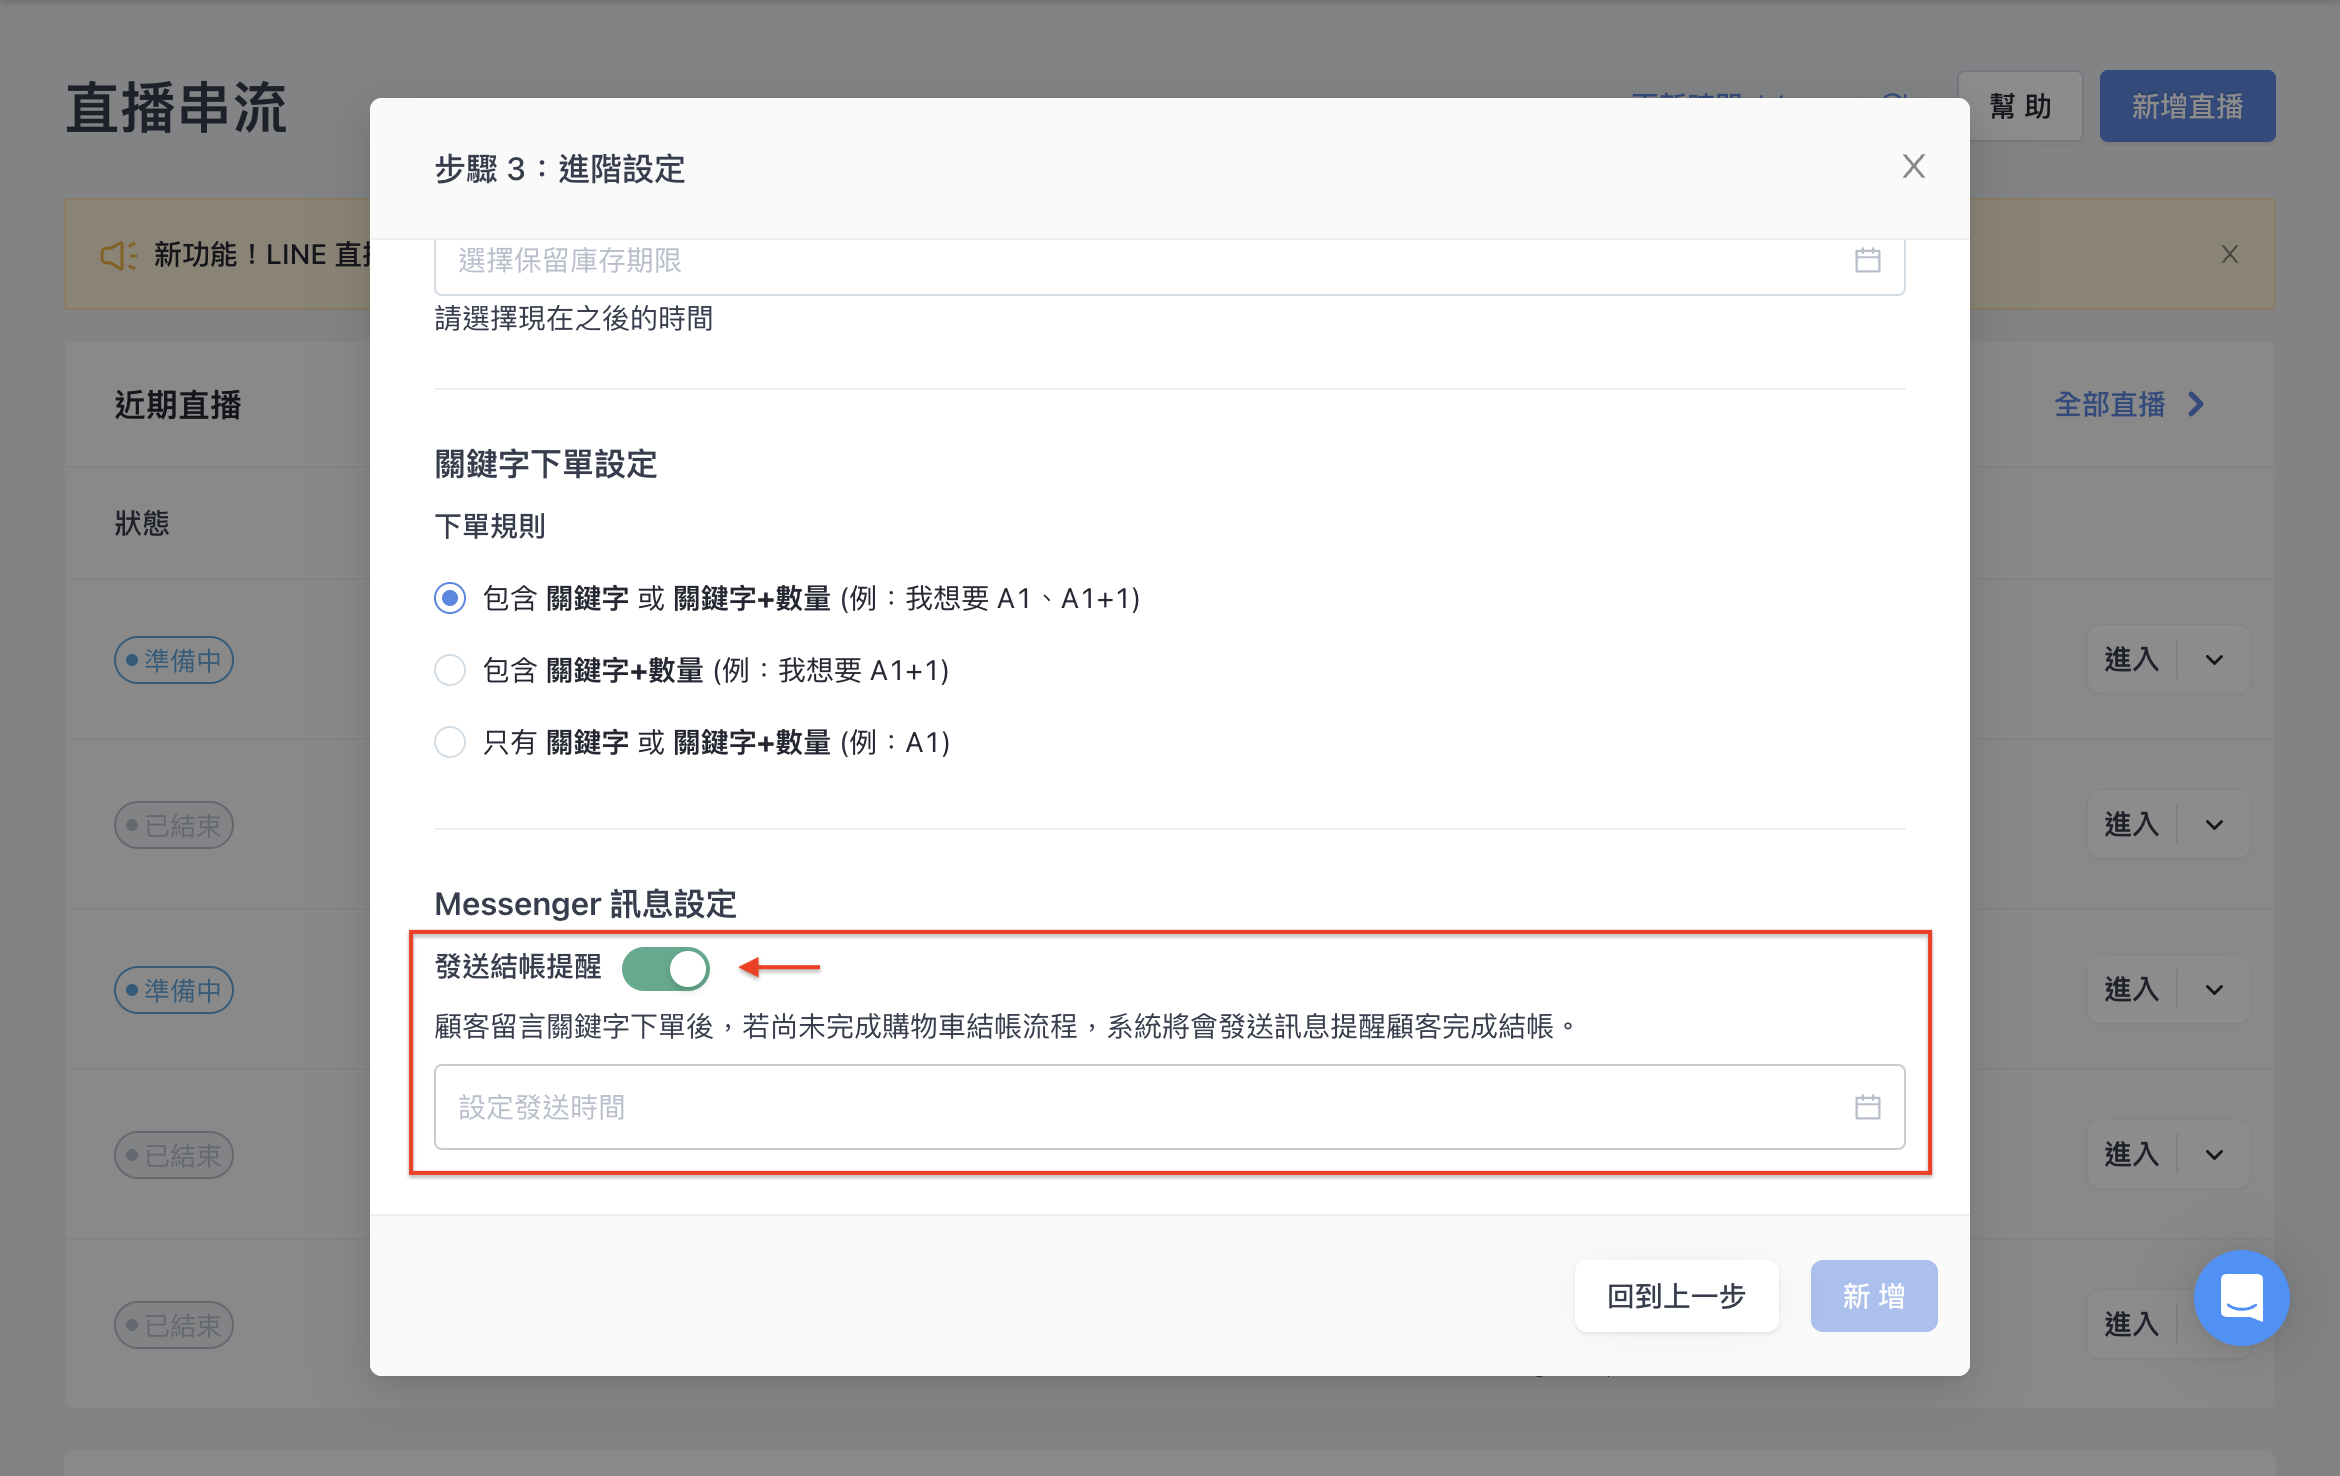This screenshot has width=2340, height=1476.
Task: Click 進入 on second 已結束 row
Action: [x=2131, y=1154]
